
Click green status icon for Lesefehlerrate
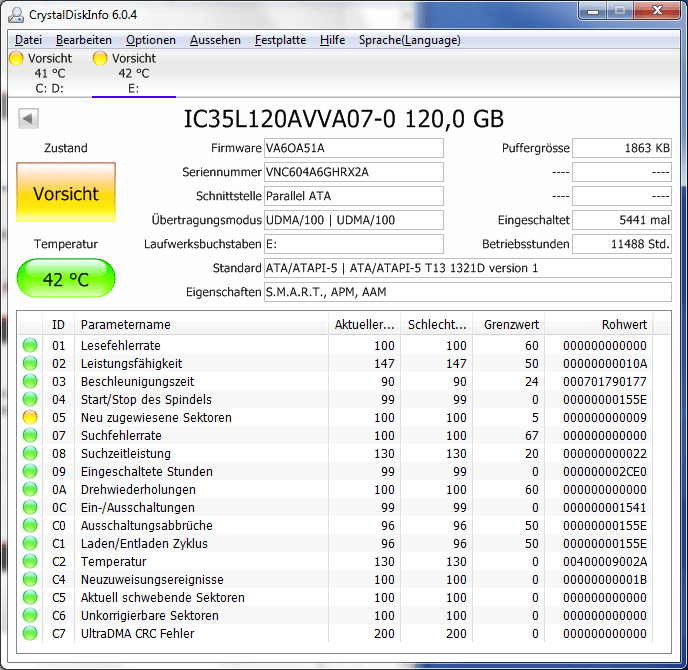tap(30, 345)
